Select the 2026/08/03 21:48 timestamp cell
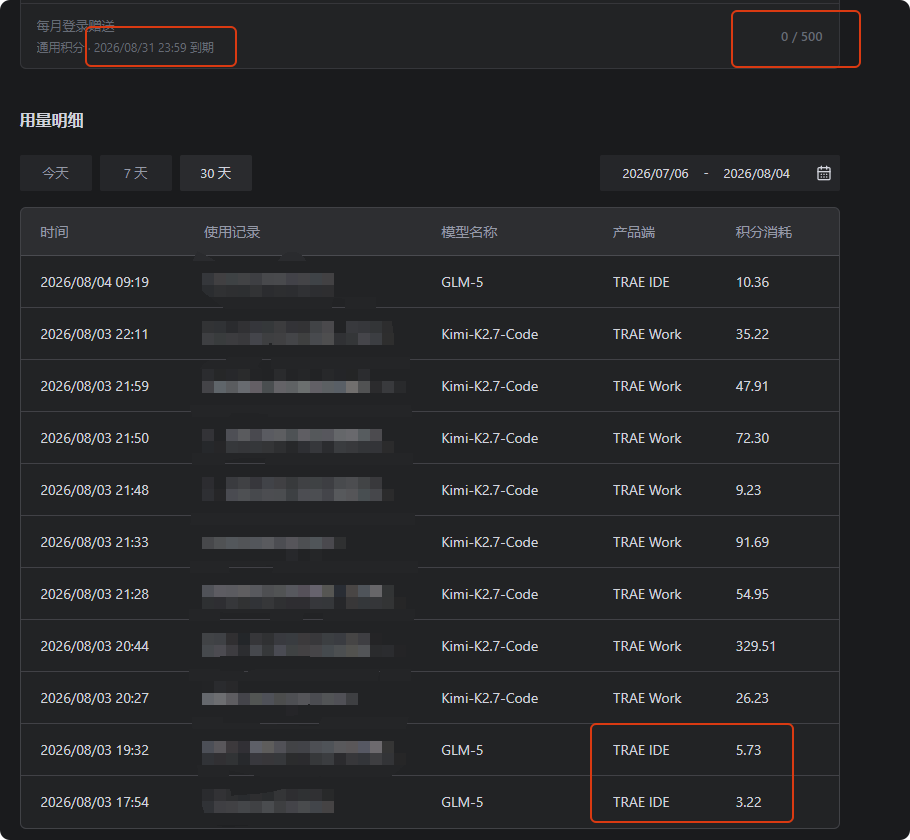 [x=95, y=490]
